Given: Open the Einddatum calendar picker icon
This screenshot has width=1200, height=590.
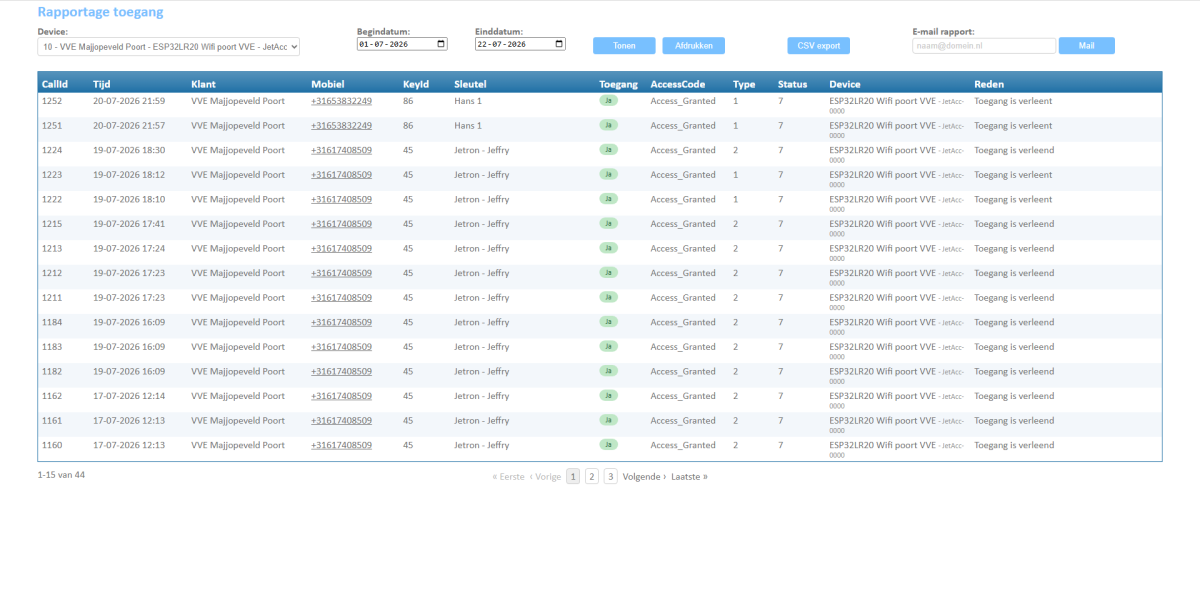Looking at the screenshot, I should pos(559,44).
